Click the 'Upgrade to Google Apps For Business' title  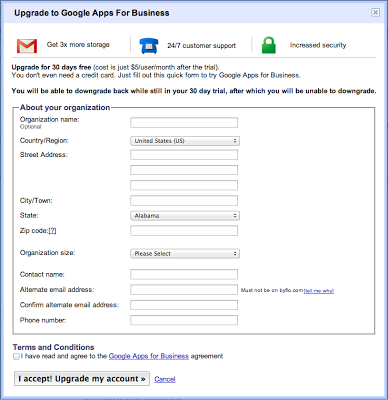[92, 13]
